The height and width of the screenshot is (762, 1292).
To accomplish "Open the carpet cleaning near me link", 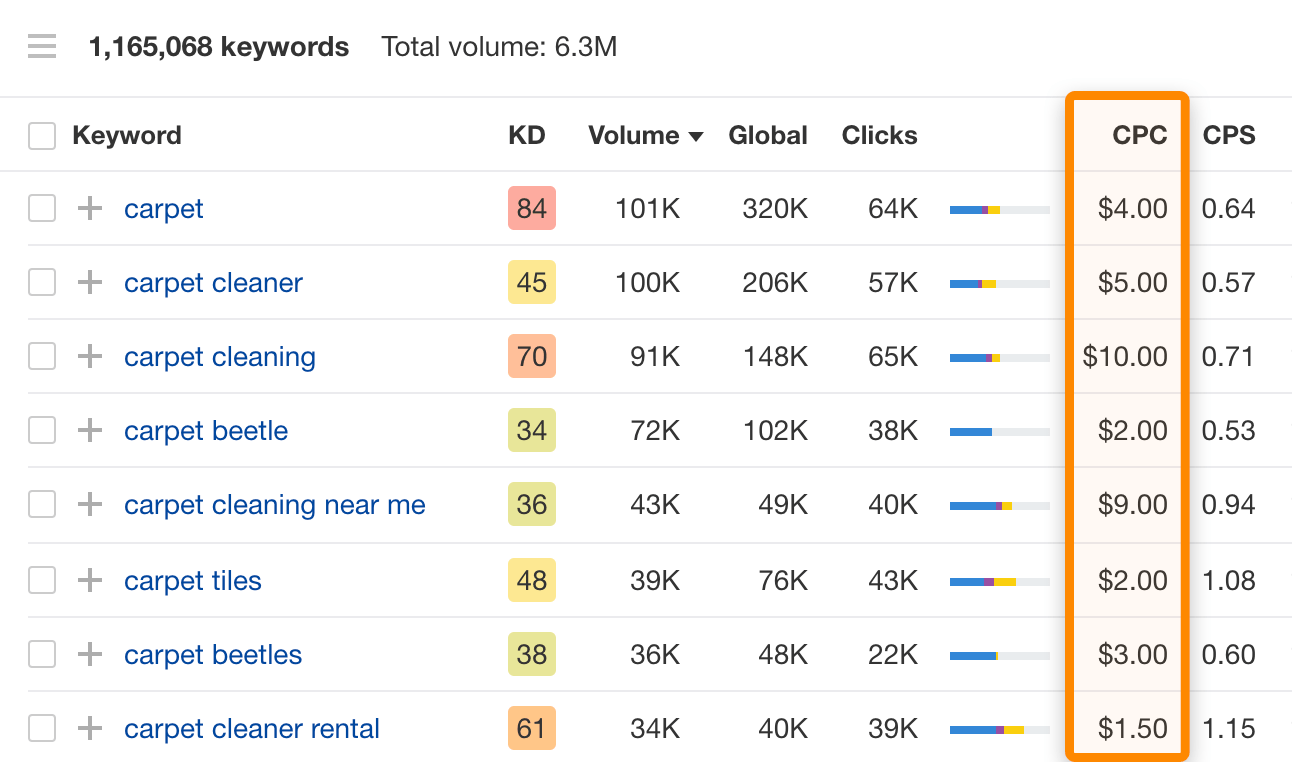I will pos(275,505).
